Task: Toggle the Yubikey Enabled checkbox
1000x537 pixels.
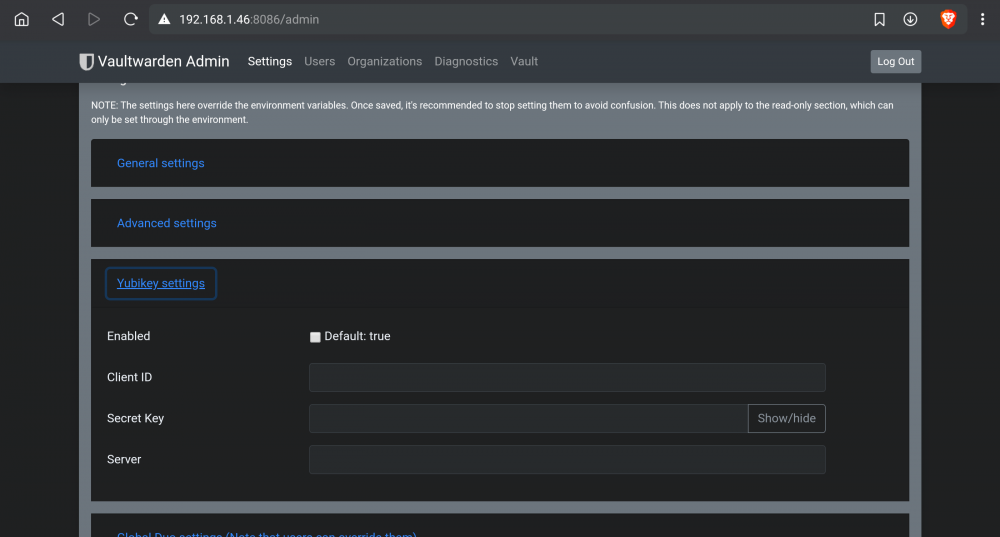Action: (x=315, y=337)
